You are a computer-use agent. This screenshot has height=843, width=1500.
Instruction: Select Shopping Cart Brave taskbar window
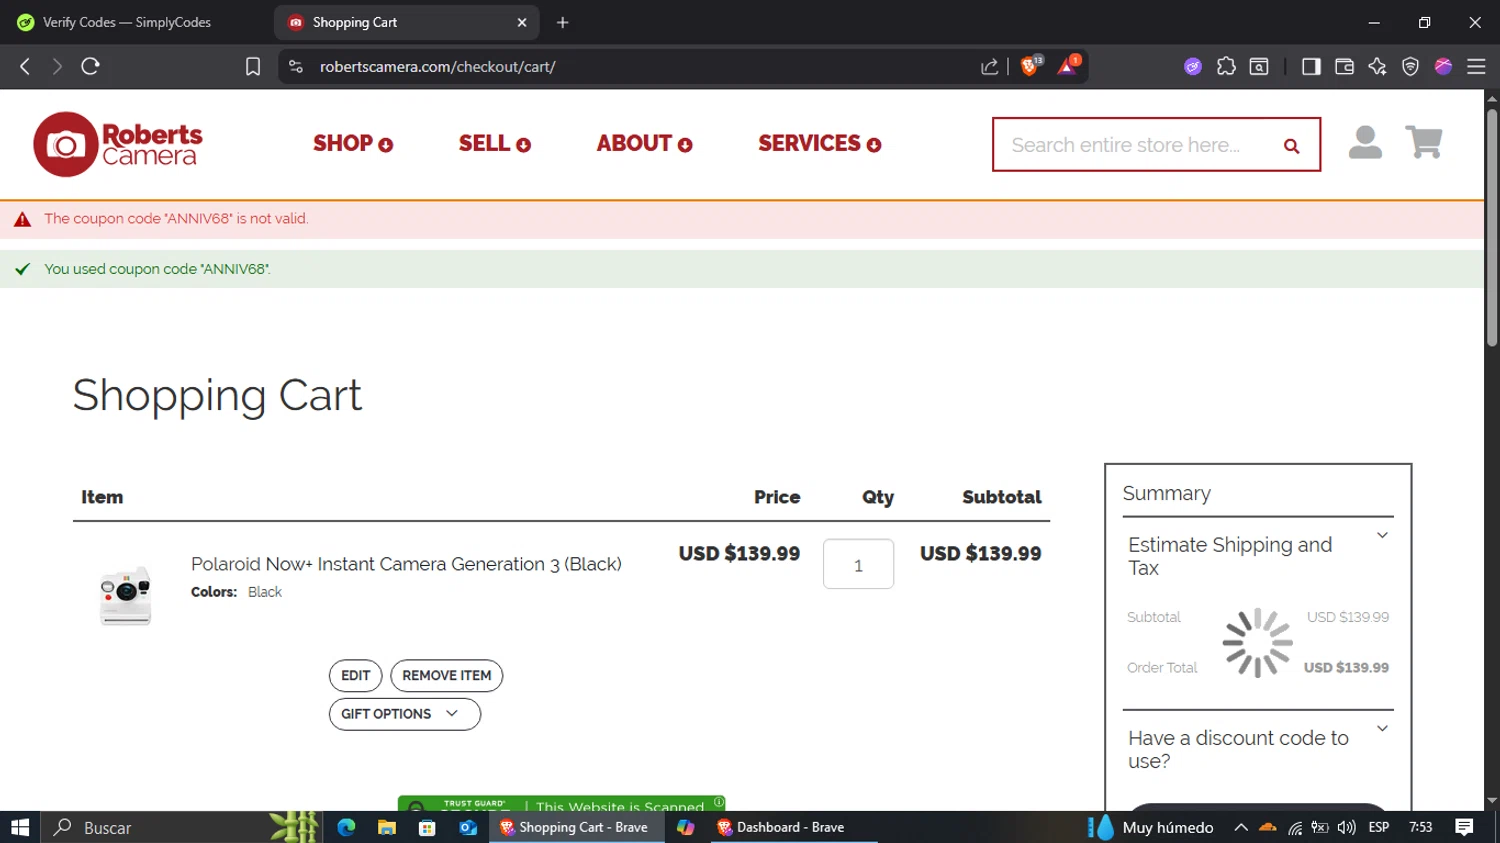pyautogui.click(x=576, y=827)
